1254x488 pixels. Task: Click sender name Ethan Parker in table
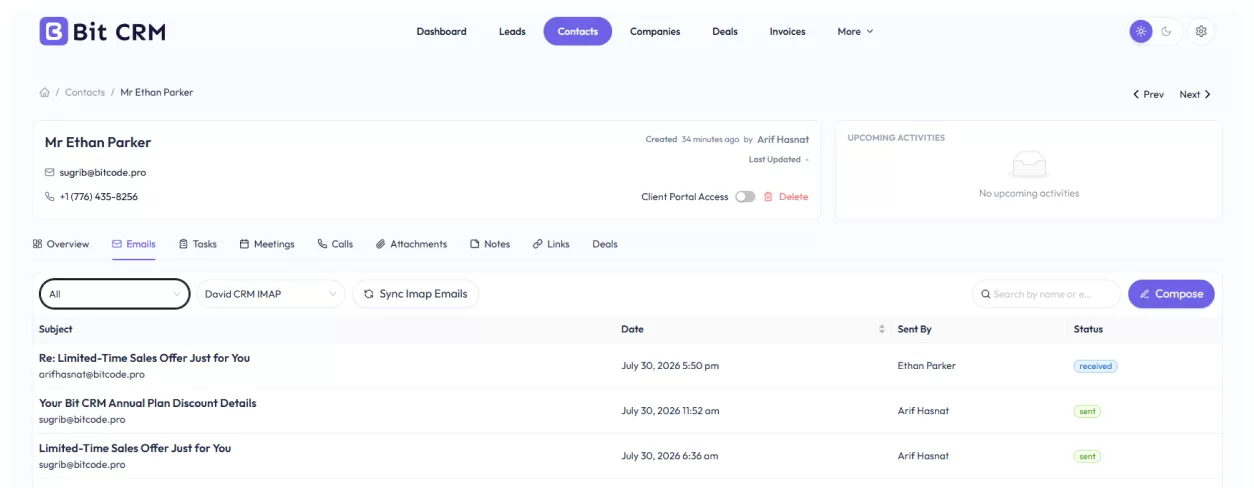point(927,366)
